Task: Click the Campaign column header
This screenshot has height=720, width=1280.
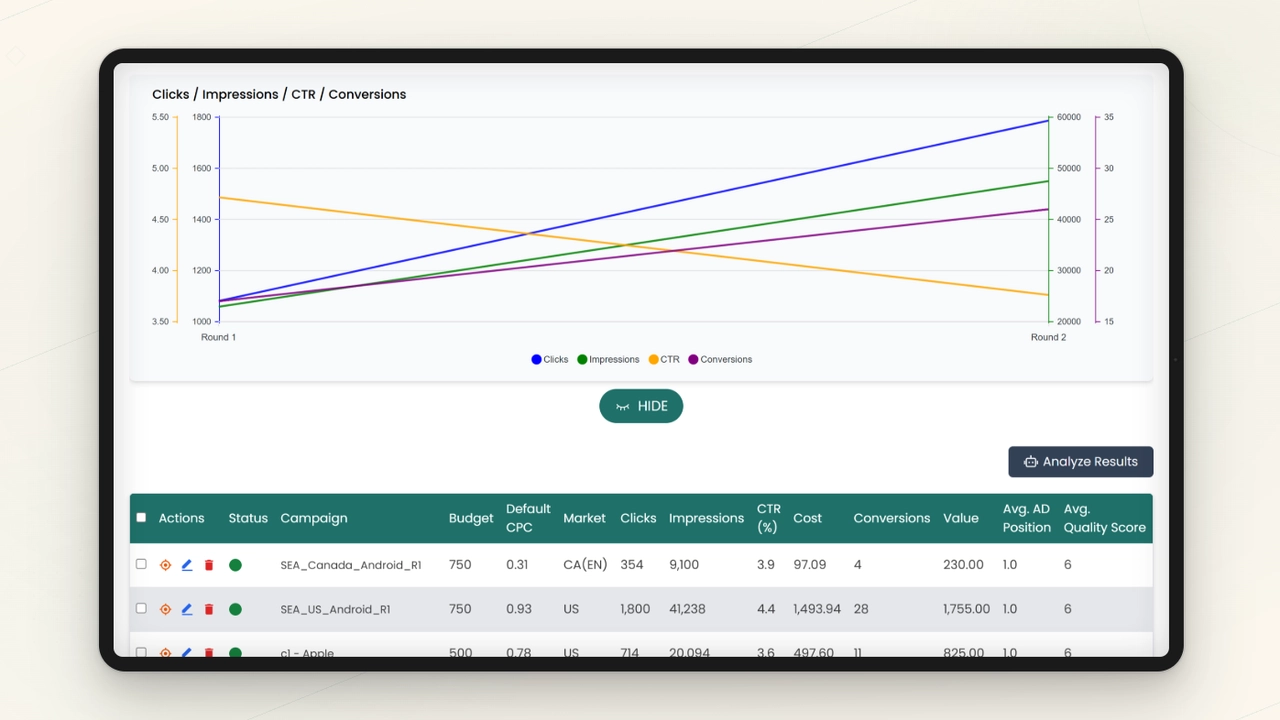Action: [313, 517]
